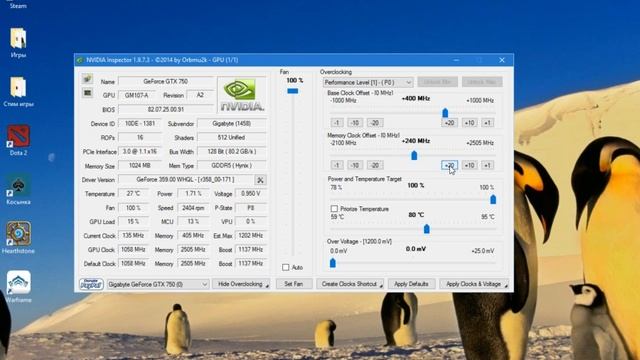Screen dimensions: 640x360
Task: Click the Fan speed slider handle
Action: [293, 91]
